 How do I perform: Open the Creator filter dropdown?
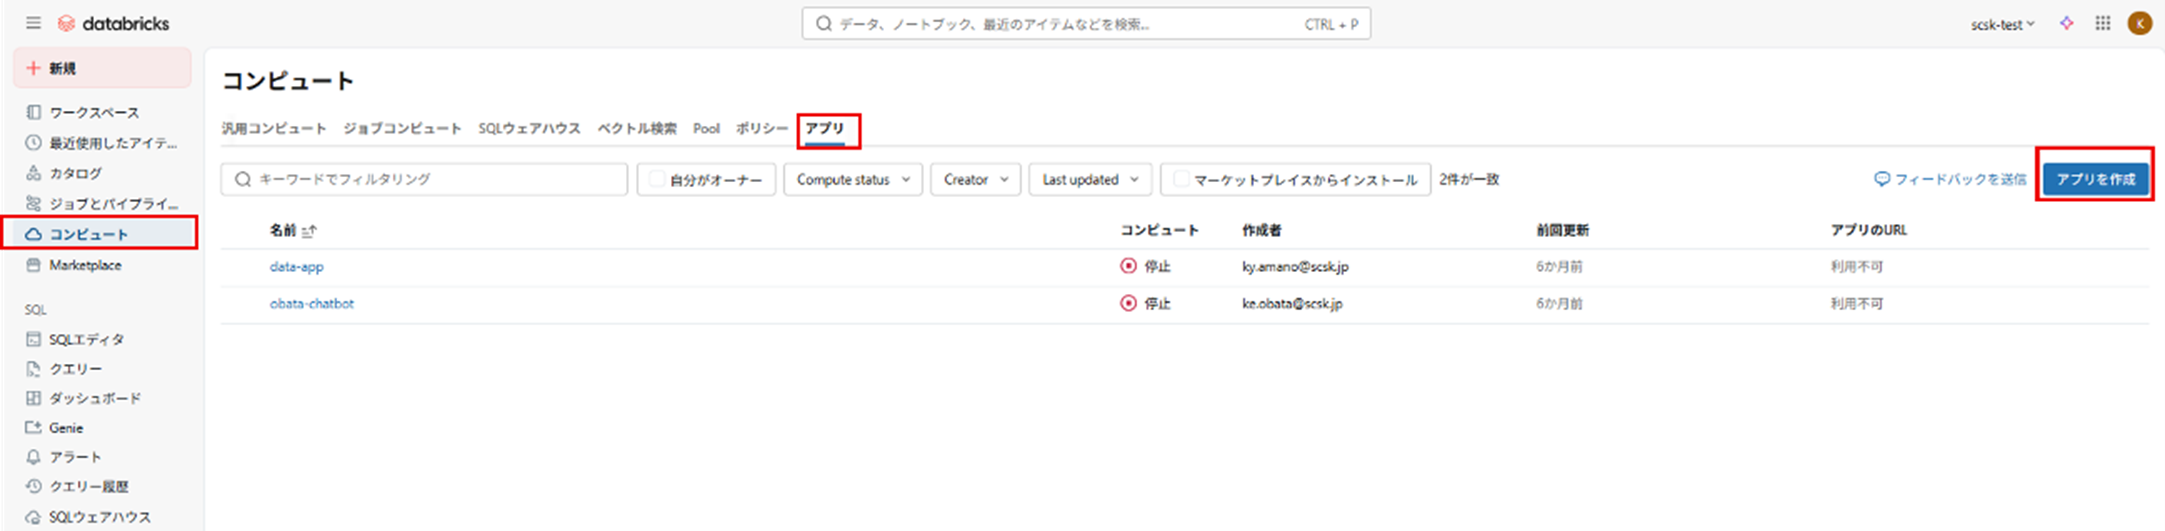tap(974, 180)
